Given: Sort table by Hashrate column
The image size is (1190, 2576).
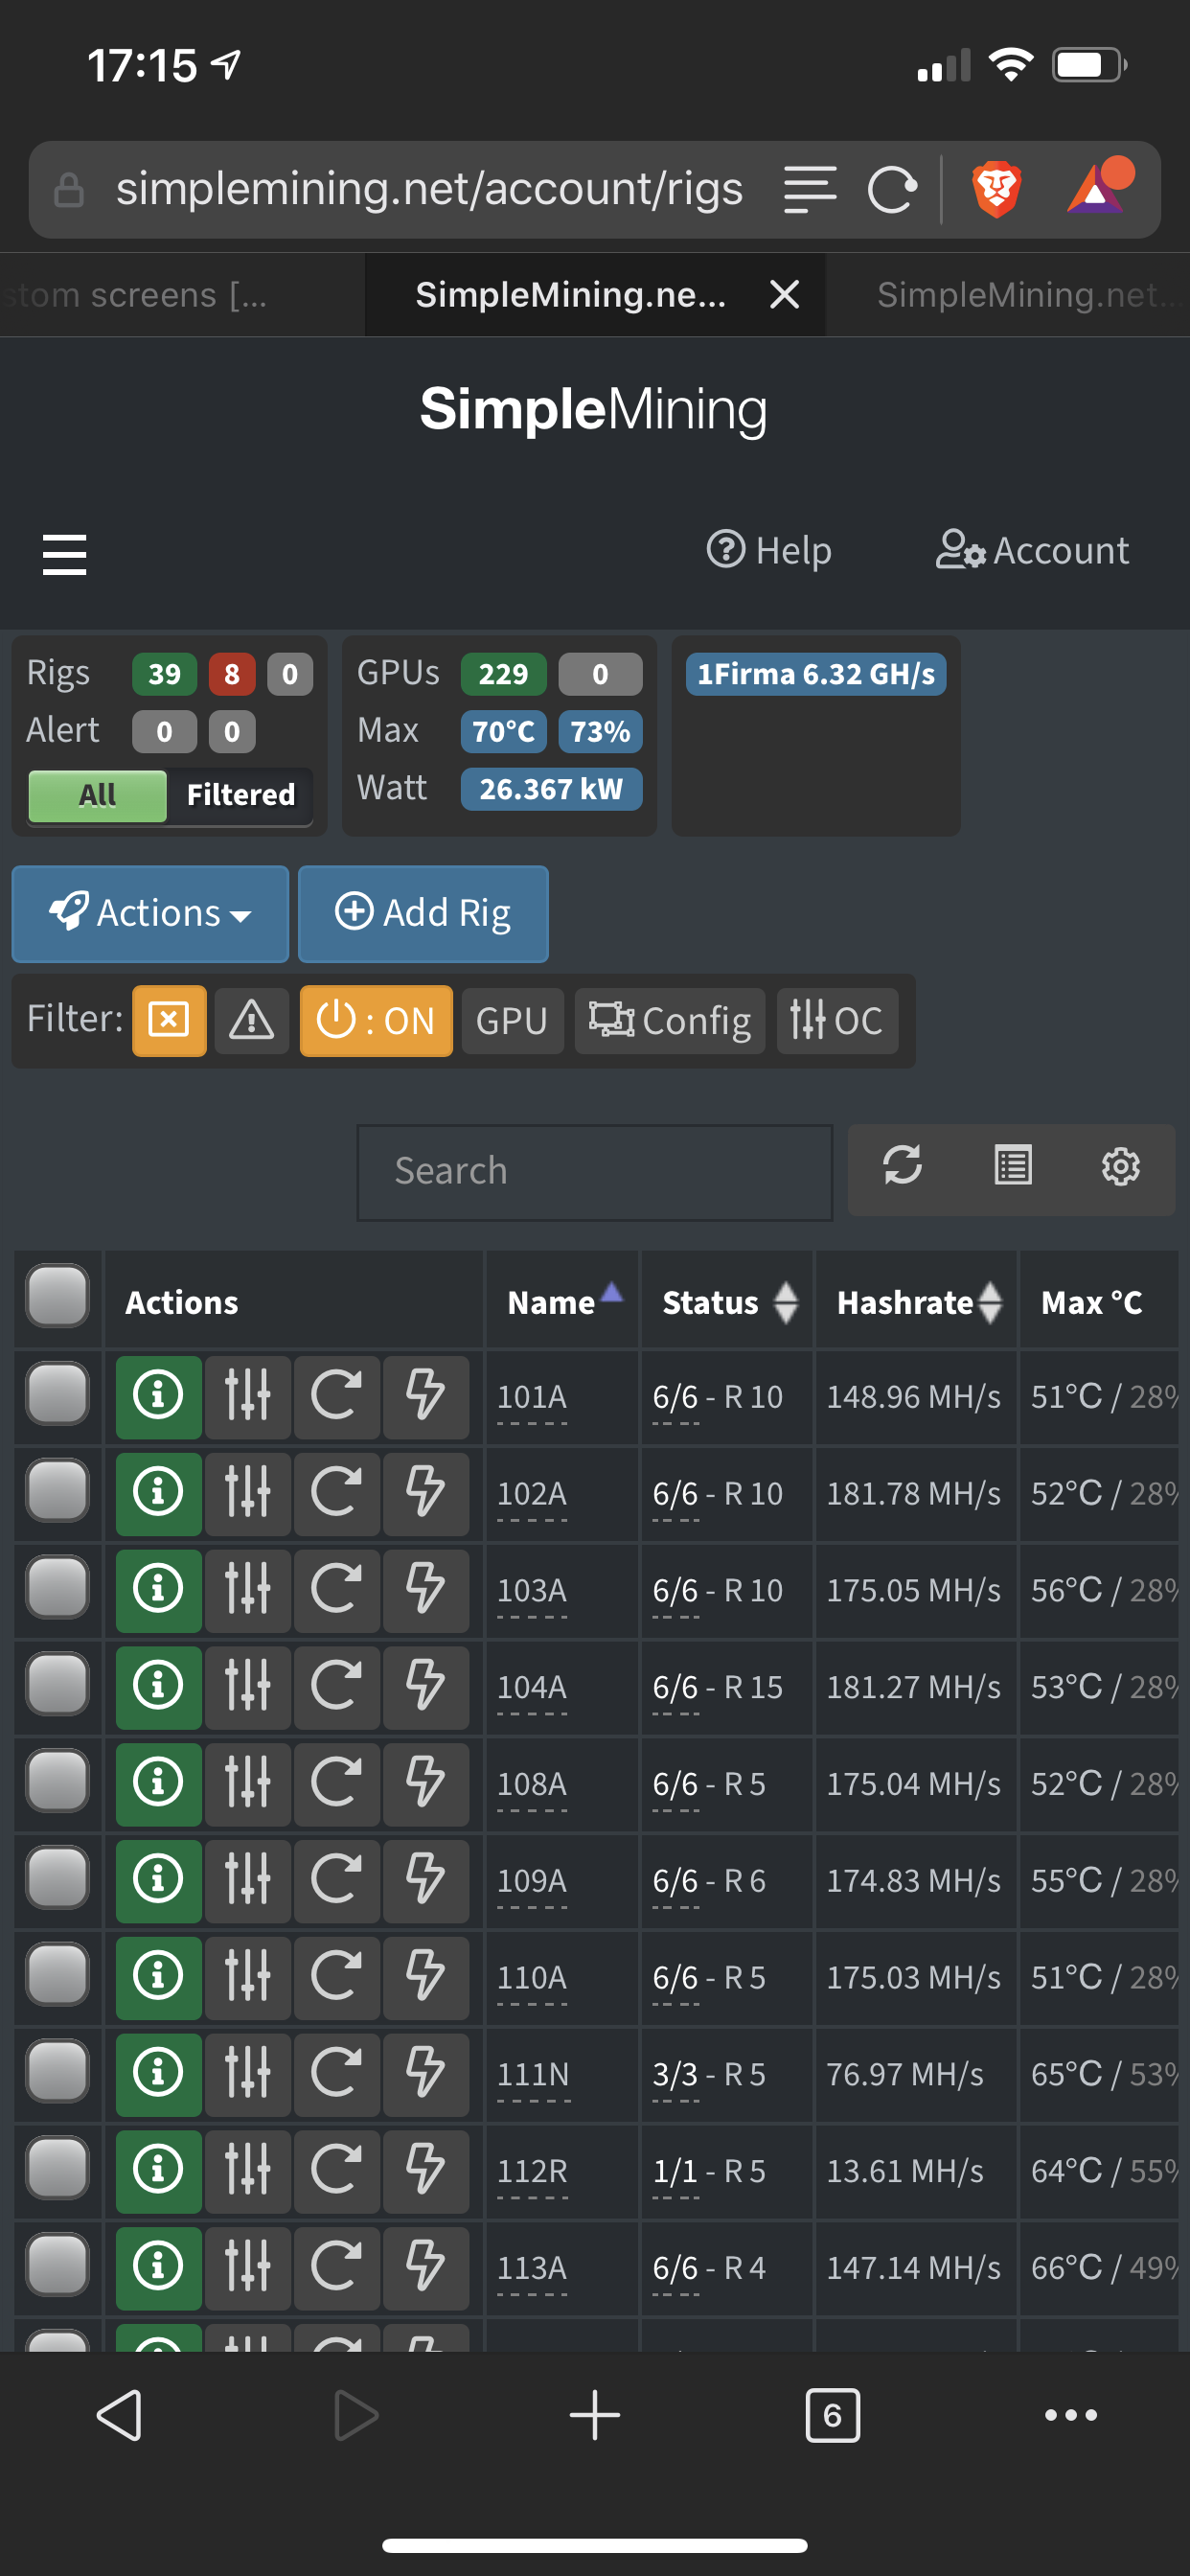Looking at the screenshot, I should point(916,1301).
